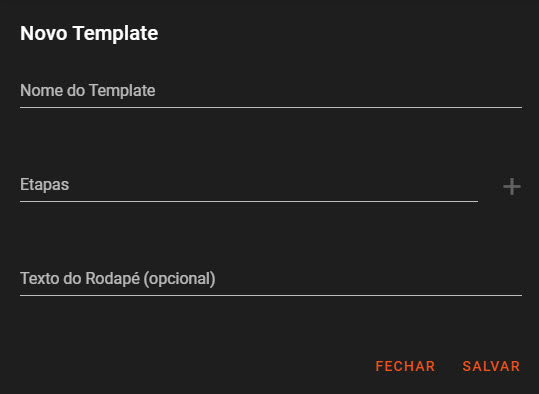Viewport: 539px width, 394px height.
Task: Activate the gray add-step plus symbol
Action: click(x=512, y=187)
